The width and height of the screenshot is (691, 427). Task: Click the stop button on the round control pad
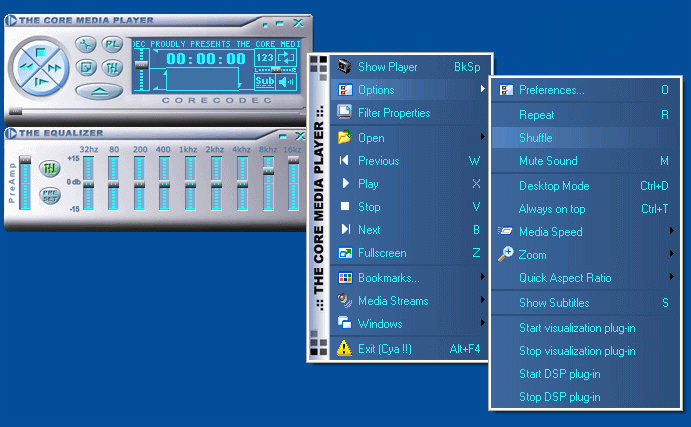(40, 52)
